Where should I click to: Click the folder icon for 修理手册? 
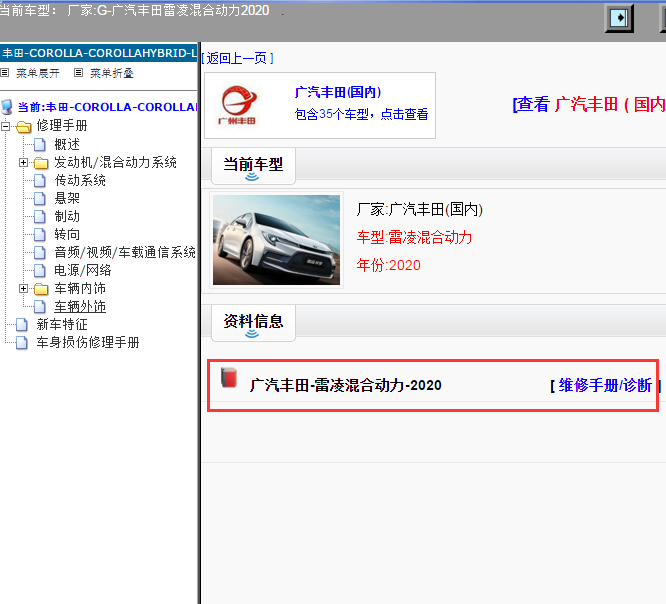(x=23, y=126)
